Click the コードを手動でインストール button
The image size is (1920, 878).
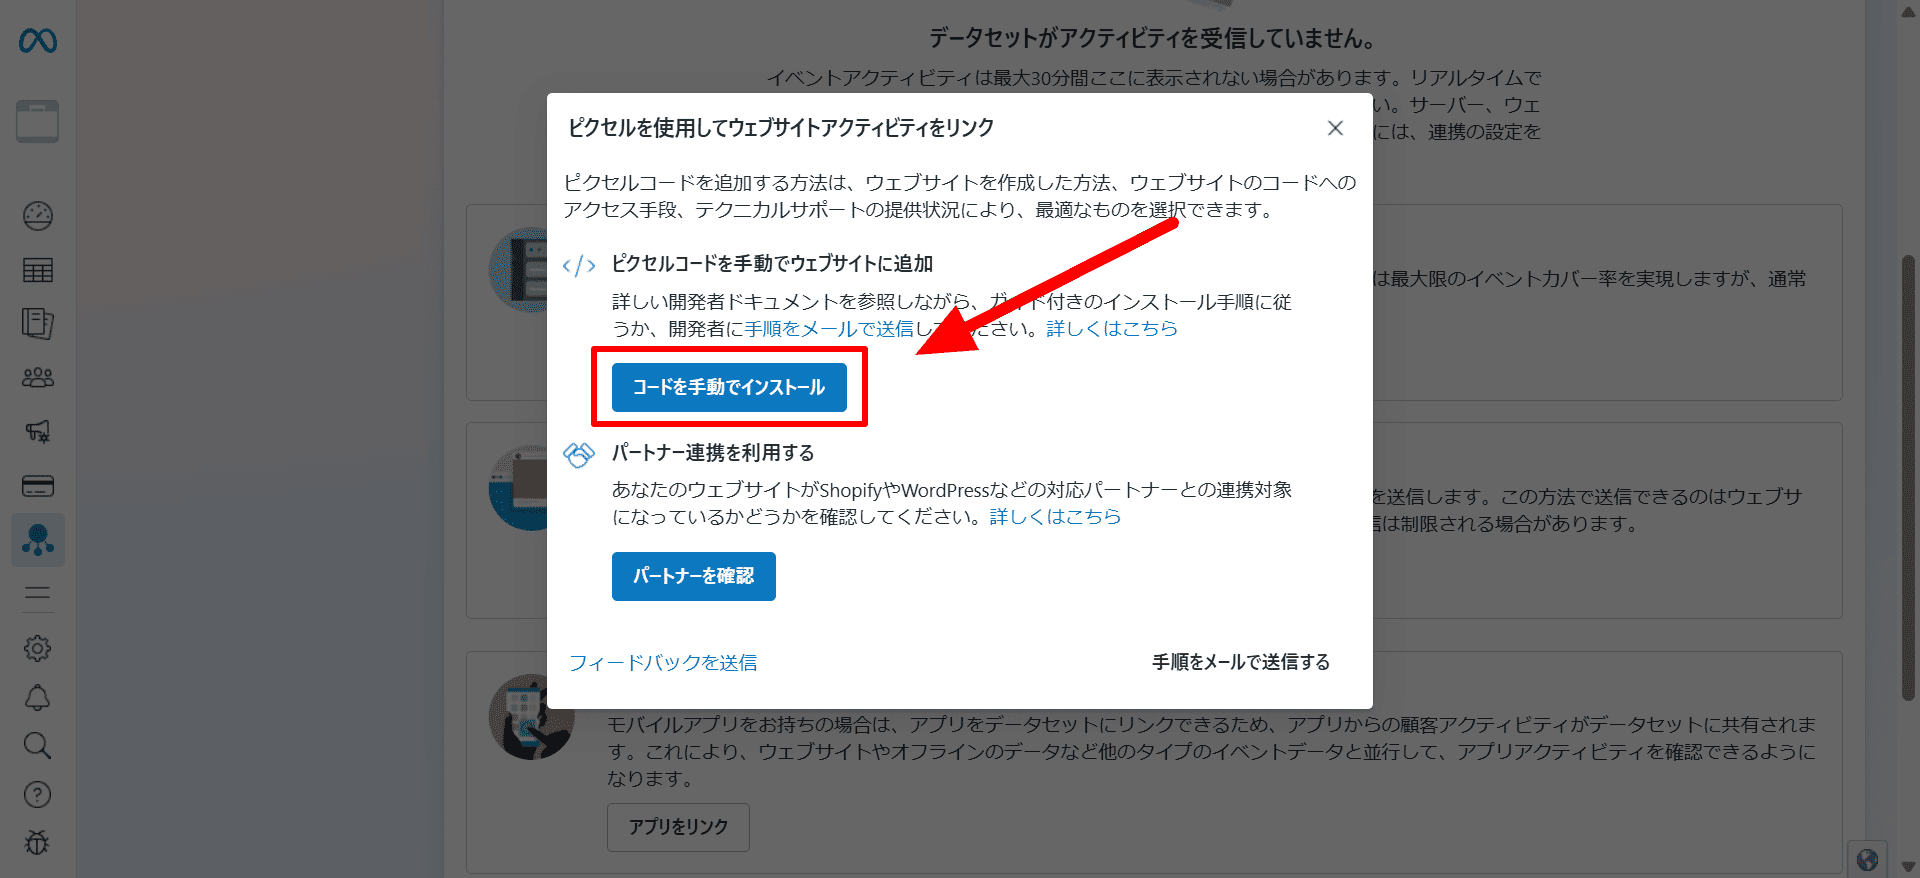[729, 387]
